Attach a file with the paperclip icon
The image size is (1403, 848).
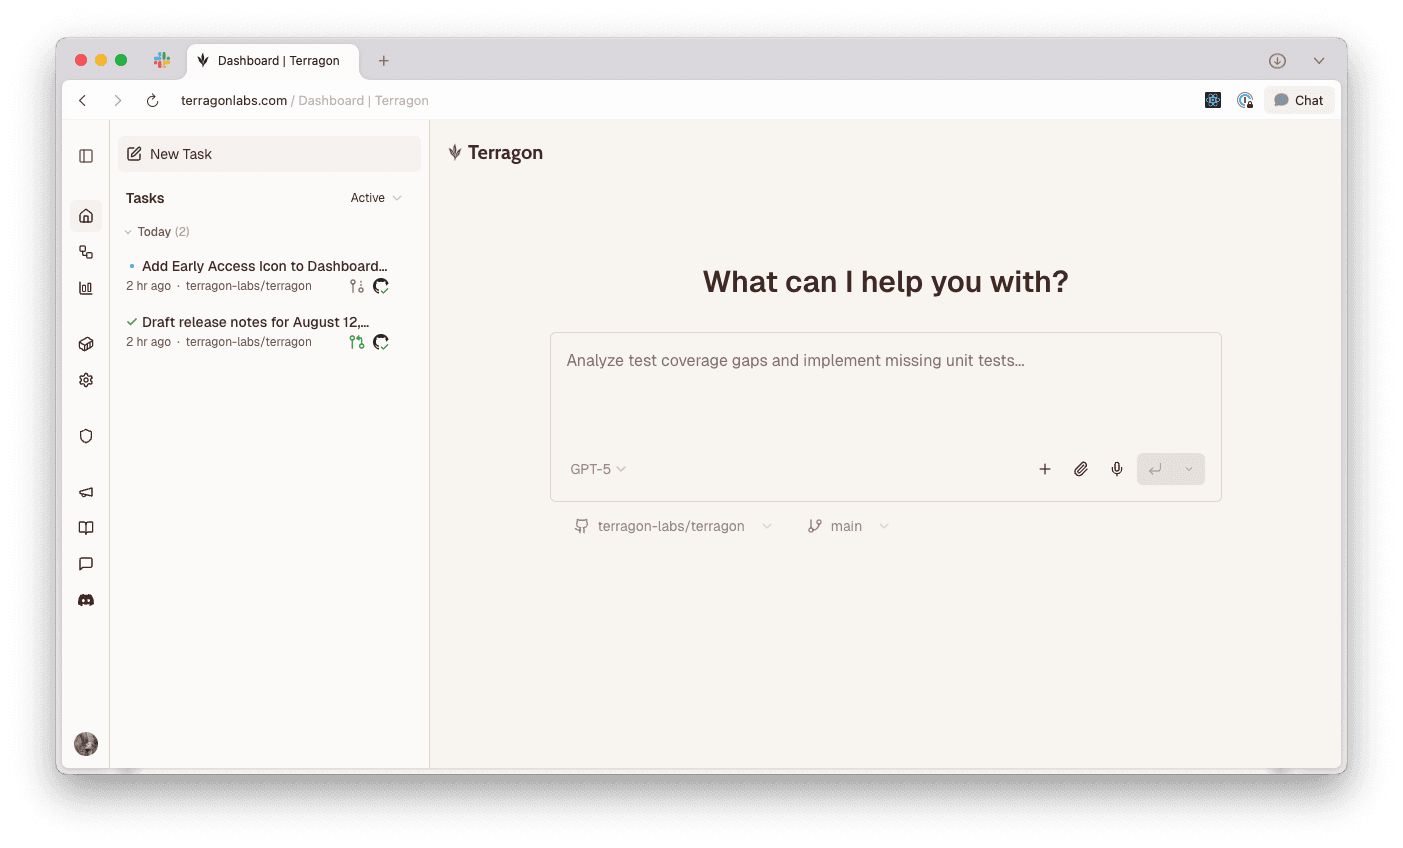(1081, 468)
